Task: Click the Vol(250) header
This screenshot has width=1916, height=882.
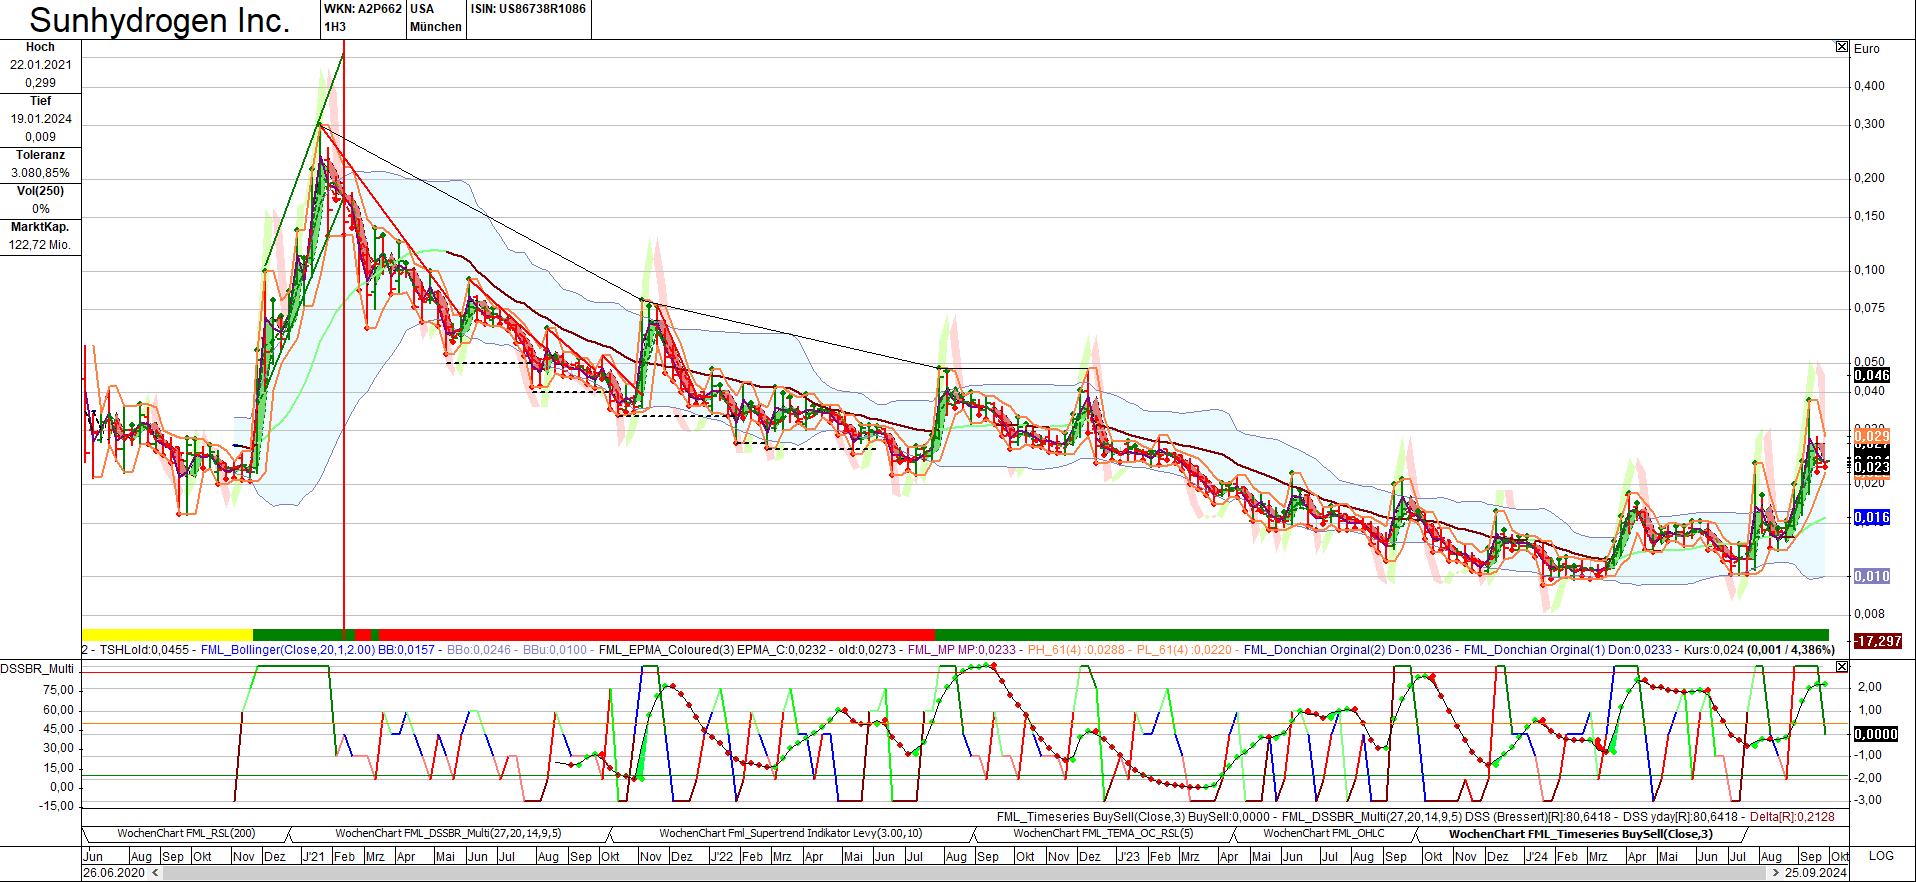Action: point(40,191)
